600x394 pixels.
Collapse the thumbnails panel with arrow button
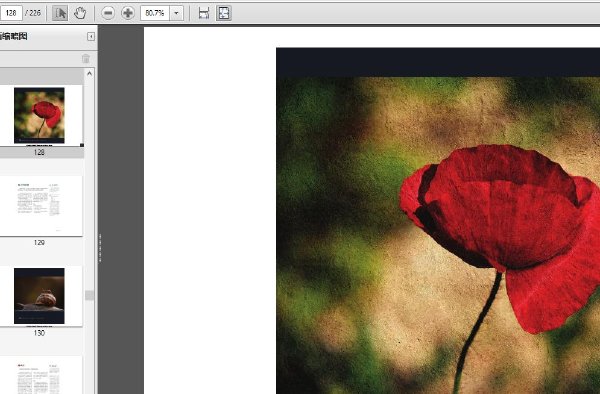click(91, 36)
